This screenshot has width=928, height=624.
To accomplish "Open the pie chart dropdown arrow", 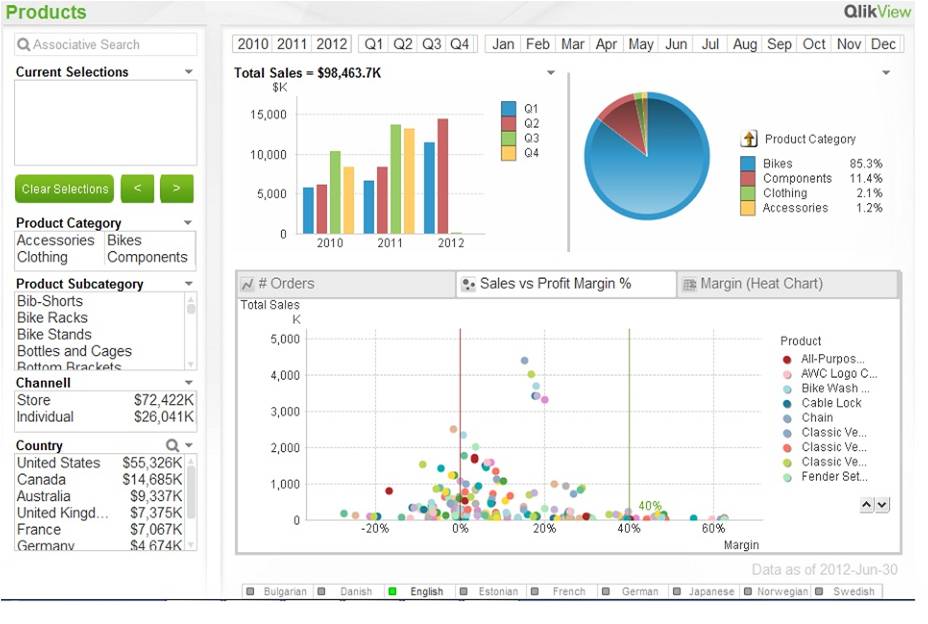I will click(x=886, y=73).
